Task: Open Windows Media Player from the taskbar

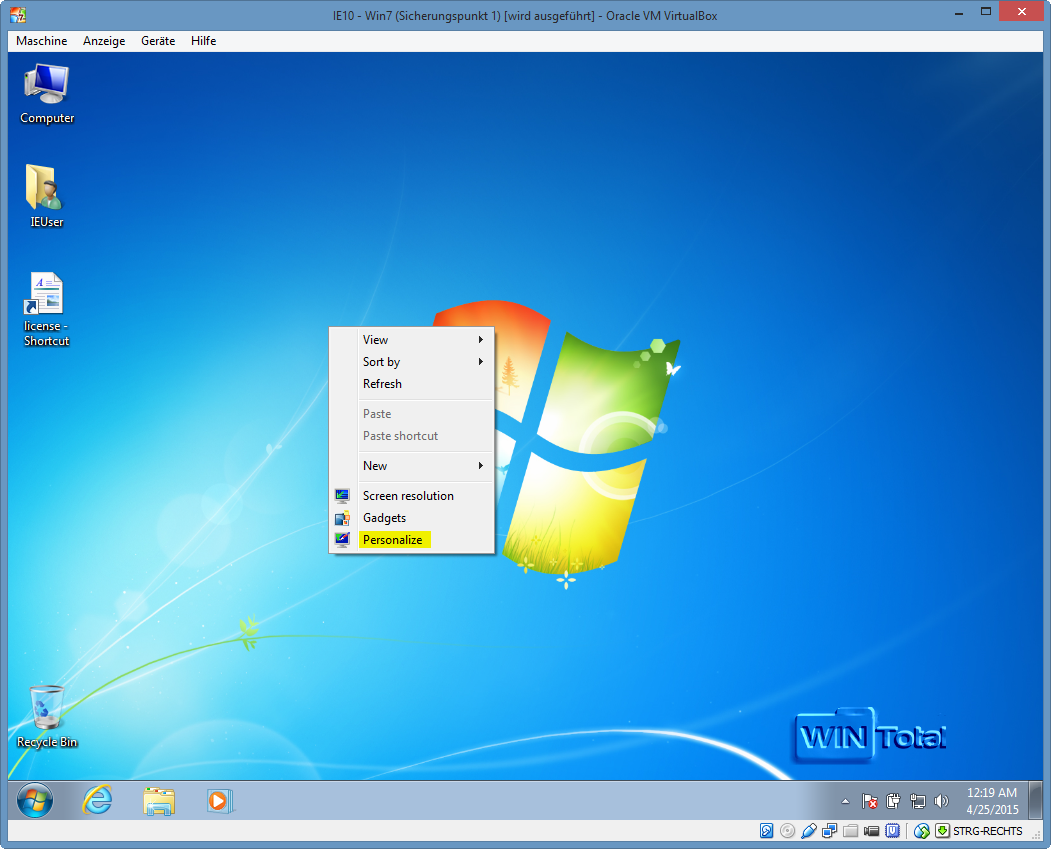Action: click(x=219, y=801)
